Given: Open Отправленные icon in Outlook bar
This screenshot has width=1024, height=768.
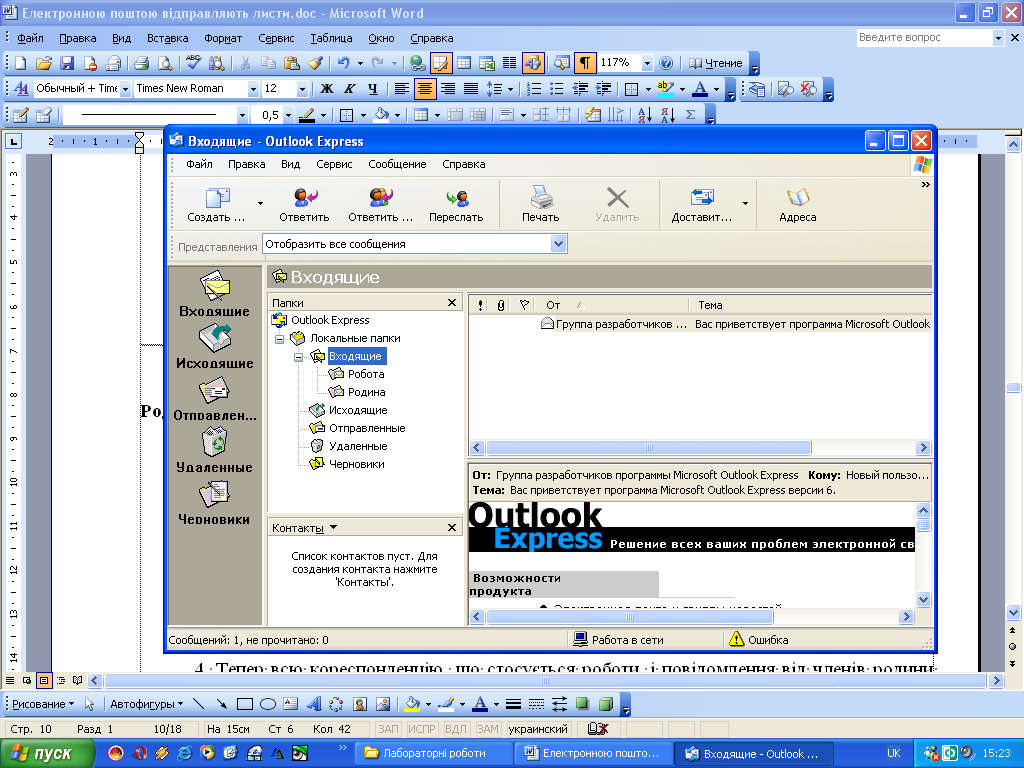Looking at the screenshot, I should coord(215,399).
